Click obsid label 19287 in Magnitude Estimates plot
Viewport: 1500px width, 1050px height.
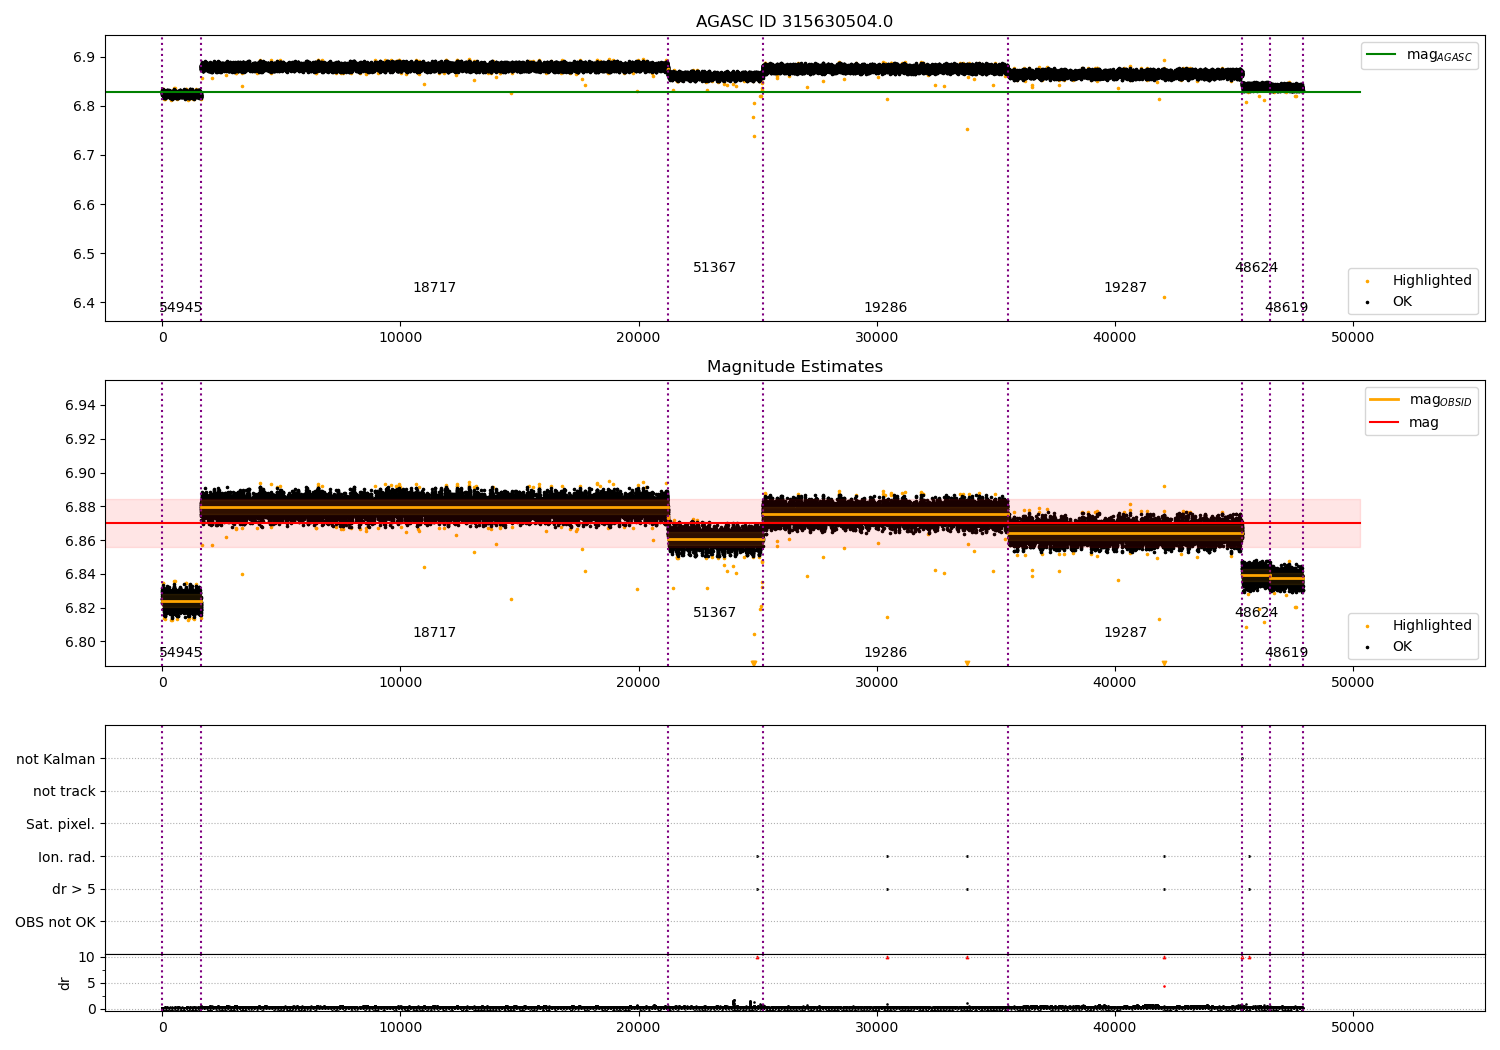[1125, 633]
